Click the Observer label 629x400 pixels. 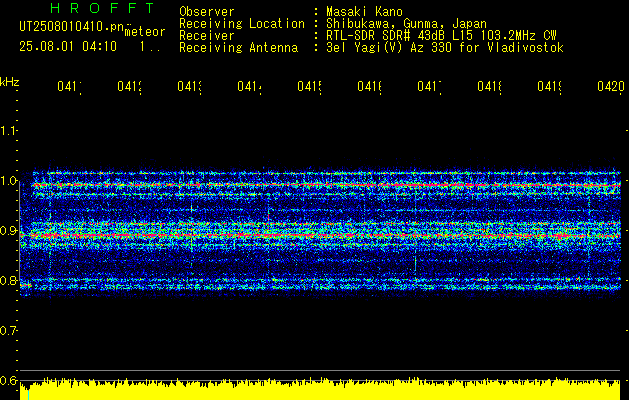click(207, 12)
